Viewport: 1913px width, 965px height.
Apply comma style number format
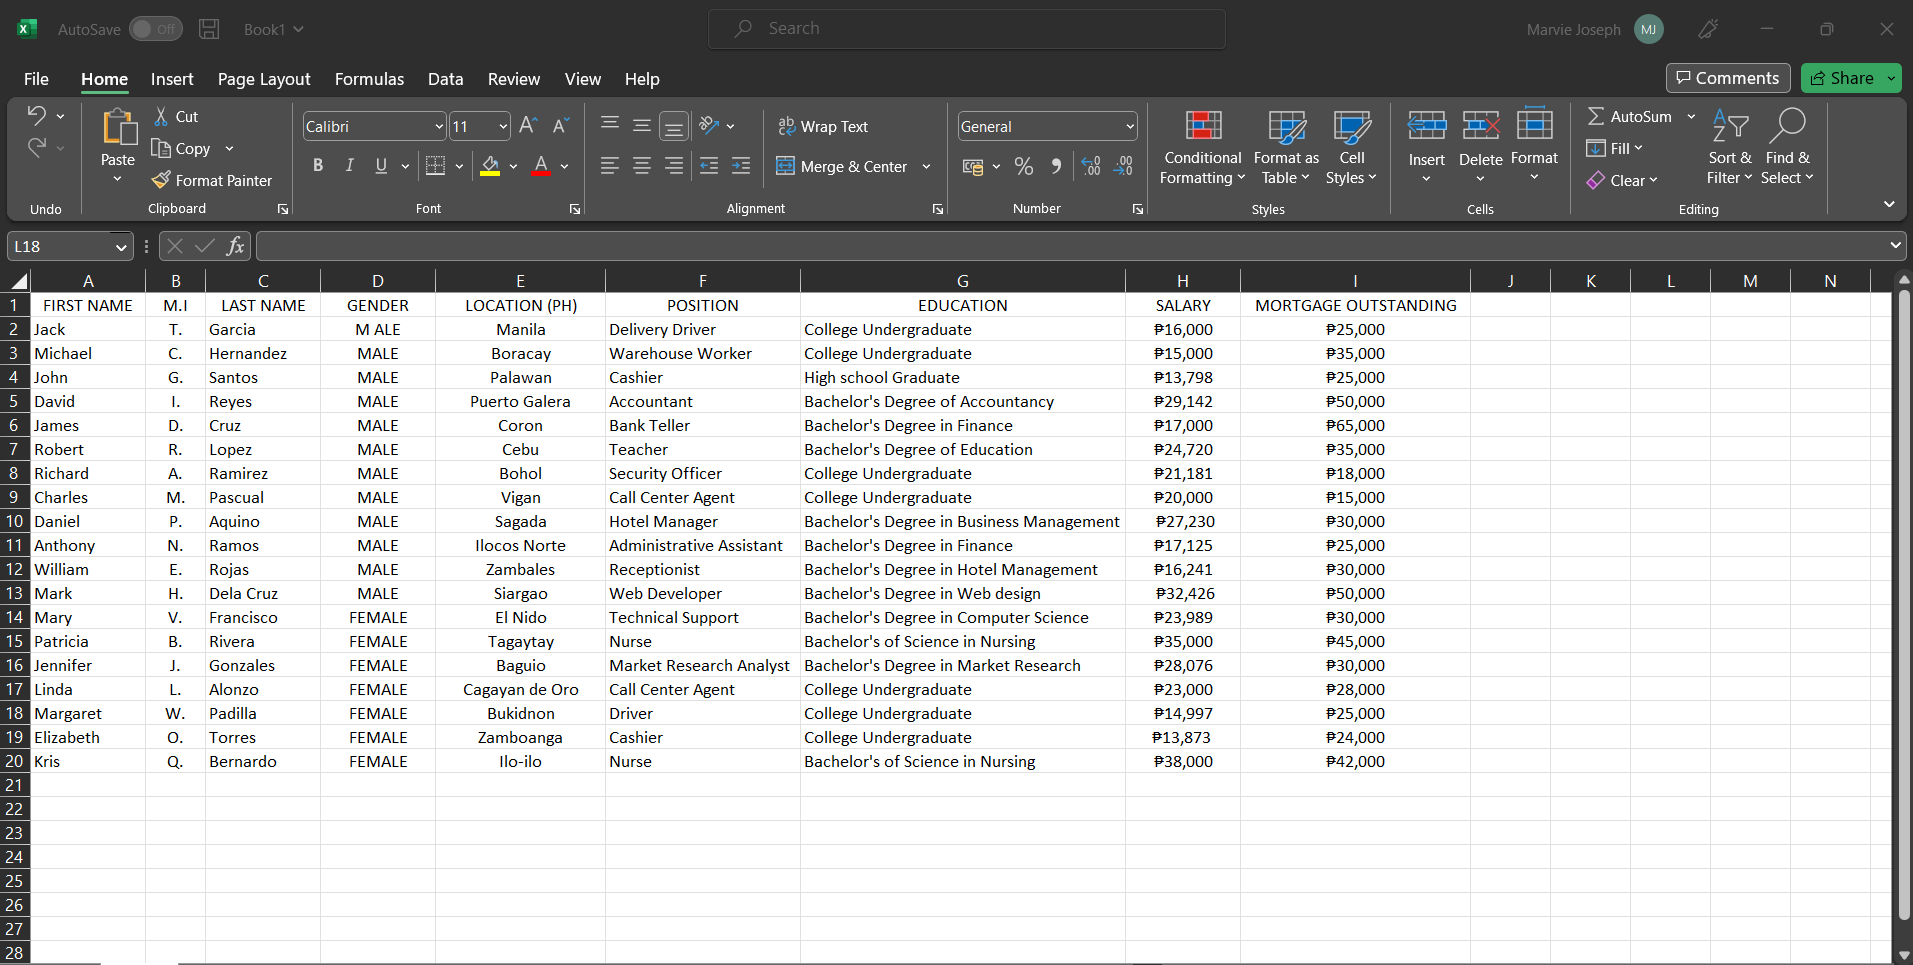pyautogui.click(x=1056, y=166)
